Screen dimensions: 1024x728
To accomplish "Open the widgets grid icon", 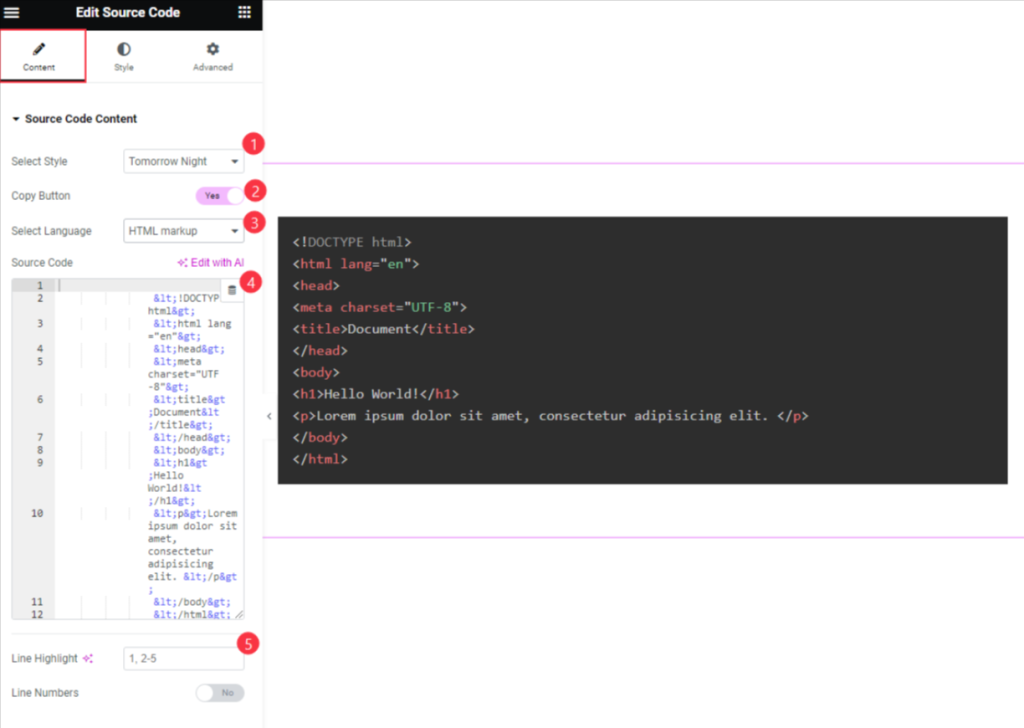I will point(245,12).
